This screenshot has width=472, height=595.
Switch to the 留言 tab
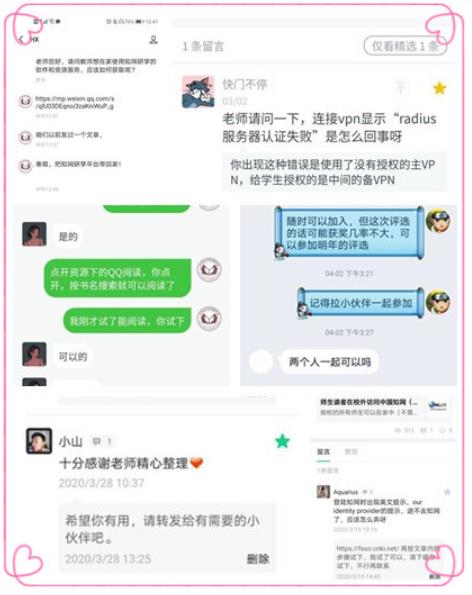click(x=323, y=452)
